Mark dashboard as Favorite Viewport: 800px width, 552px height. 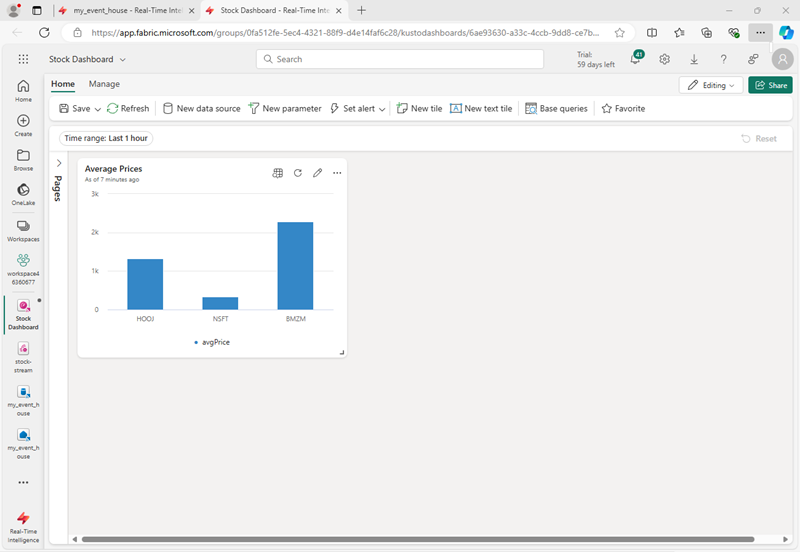point(623,109)
